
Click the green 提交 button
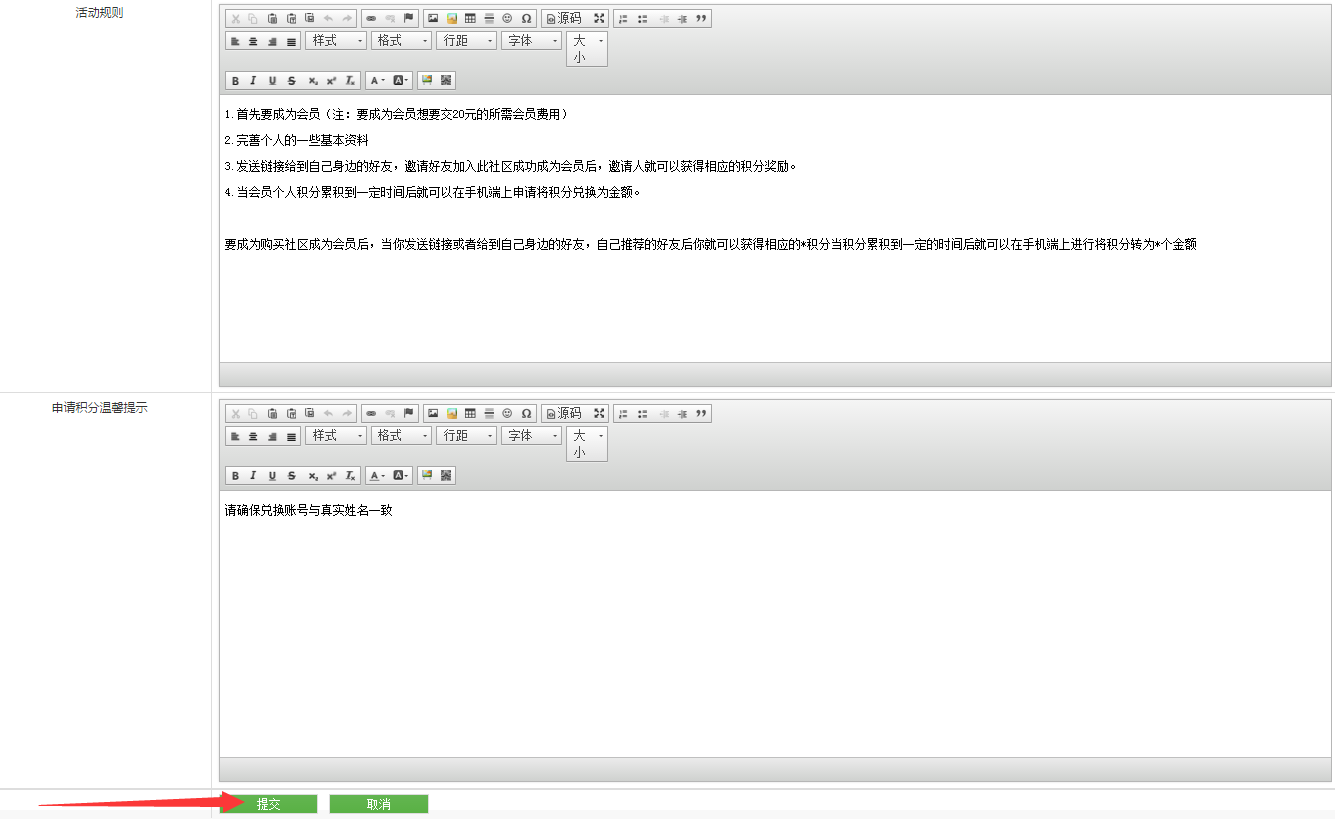click(x=268, y=804)
